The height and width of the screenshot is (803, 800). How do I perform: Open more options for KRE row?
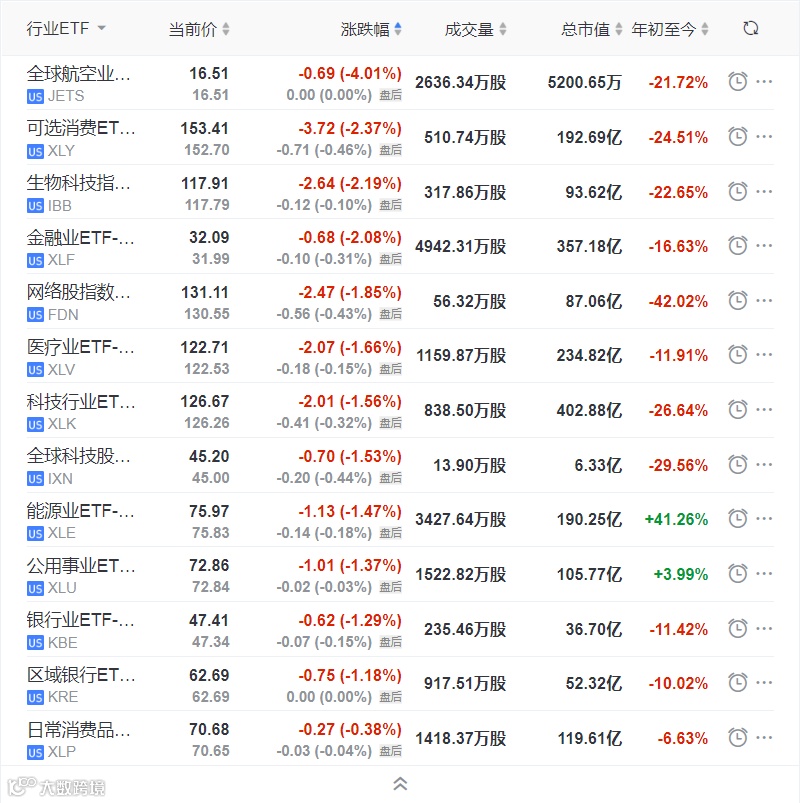point(764,682)
